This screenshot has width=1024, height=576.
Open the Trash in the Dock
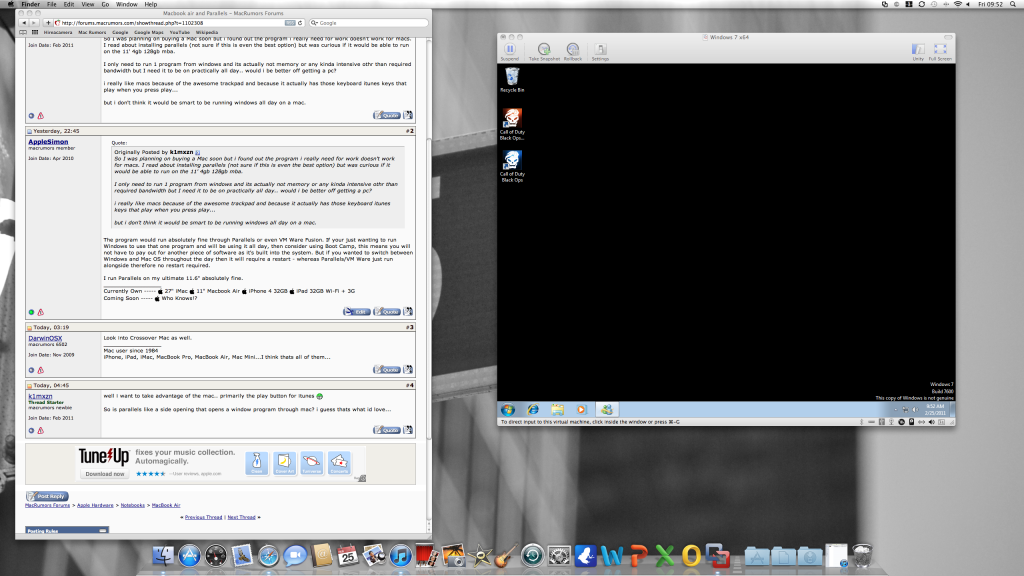pos(863,556)
